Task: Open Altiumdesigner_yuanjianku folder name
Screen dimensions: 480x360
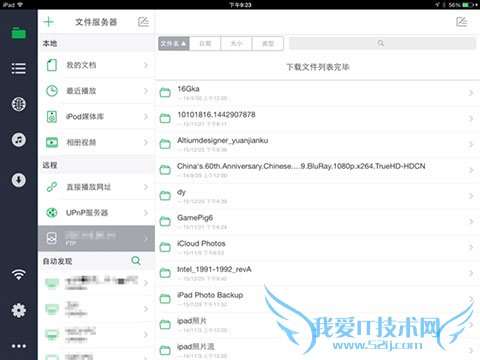Action: 222,140
